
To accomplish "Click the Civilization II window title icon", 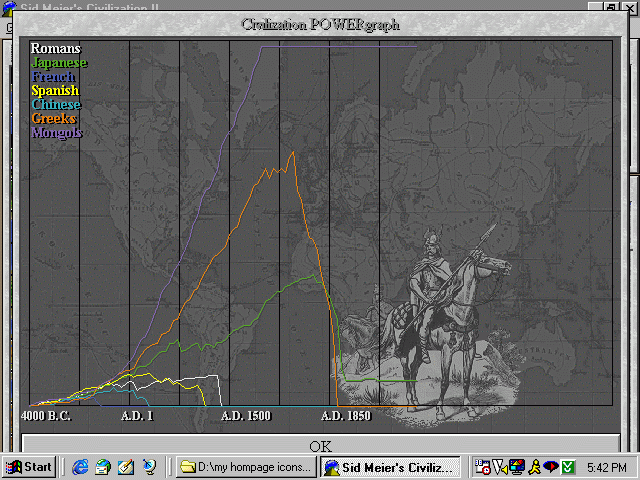I will (9, 7).
